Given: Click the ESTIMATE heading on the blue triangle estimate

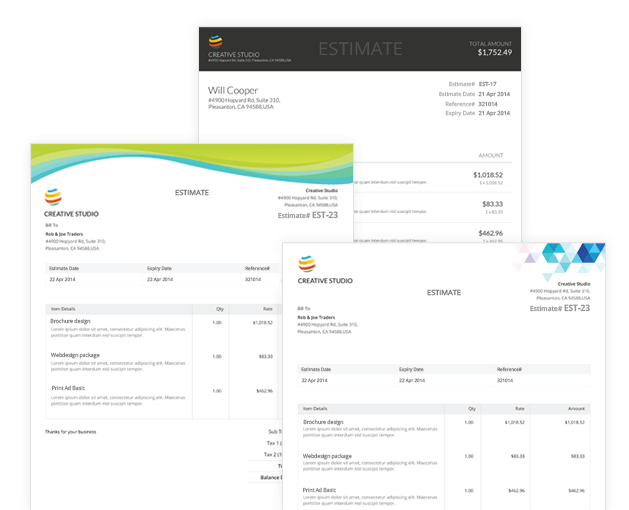Looking at the screenshot, I should click(x=444, y=293).
